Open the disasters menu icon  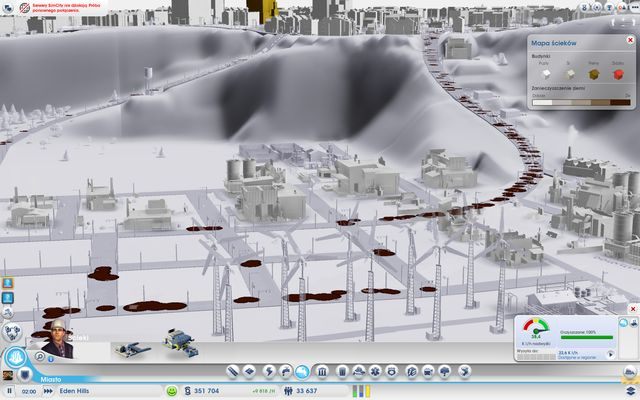[464, 371]
